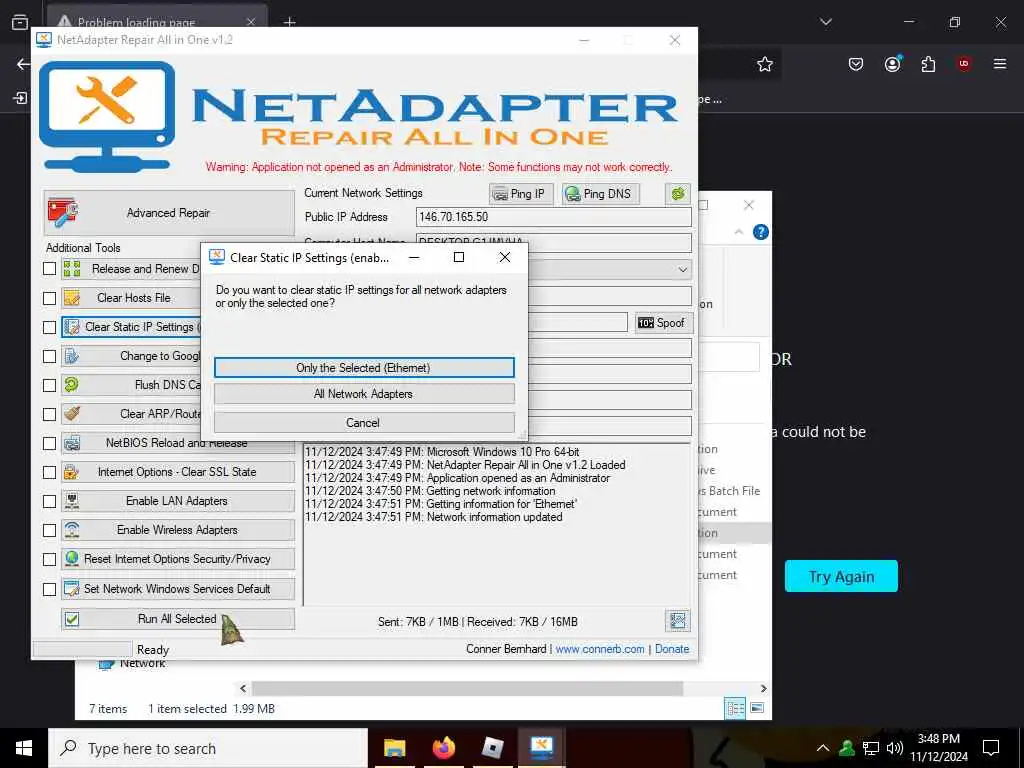Click the log export icon beside traffic stats
This screenshot has width=1024, height=768.
(678, 621)
